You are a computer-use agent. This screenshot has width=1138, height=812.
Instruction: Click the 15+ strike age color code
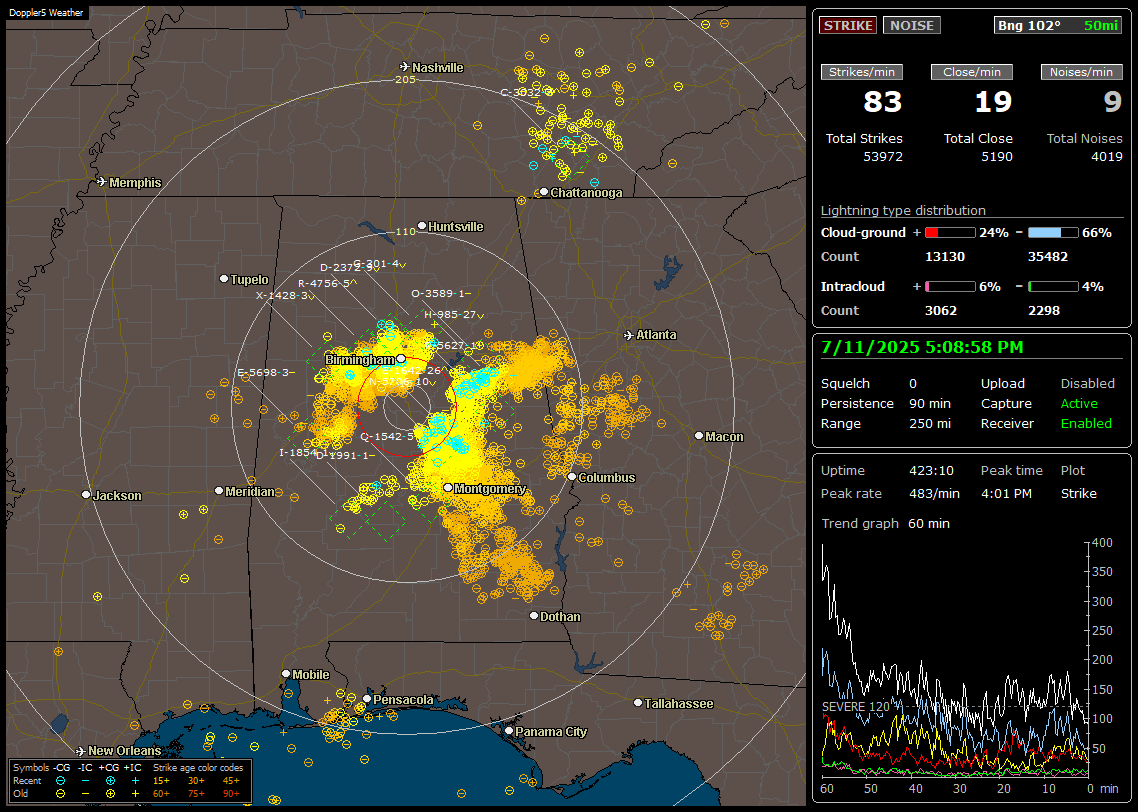(x=161, y=781)
